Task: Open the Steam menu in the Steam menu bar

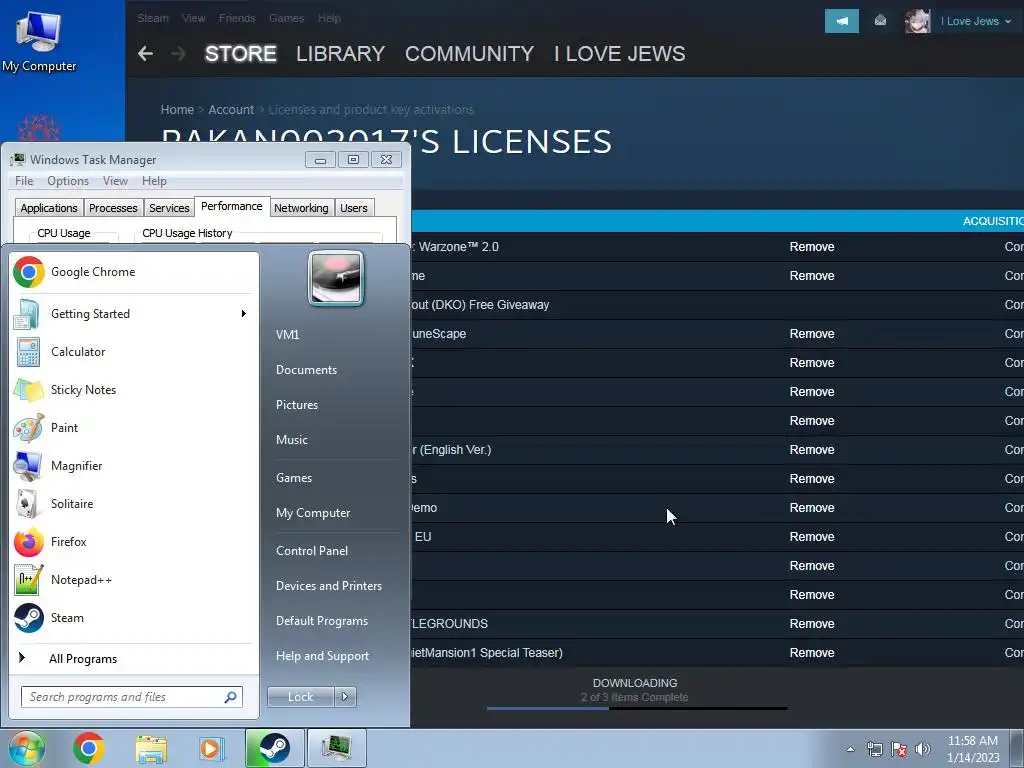Action: 153,18
